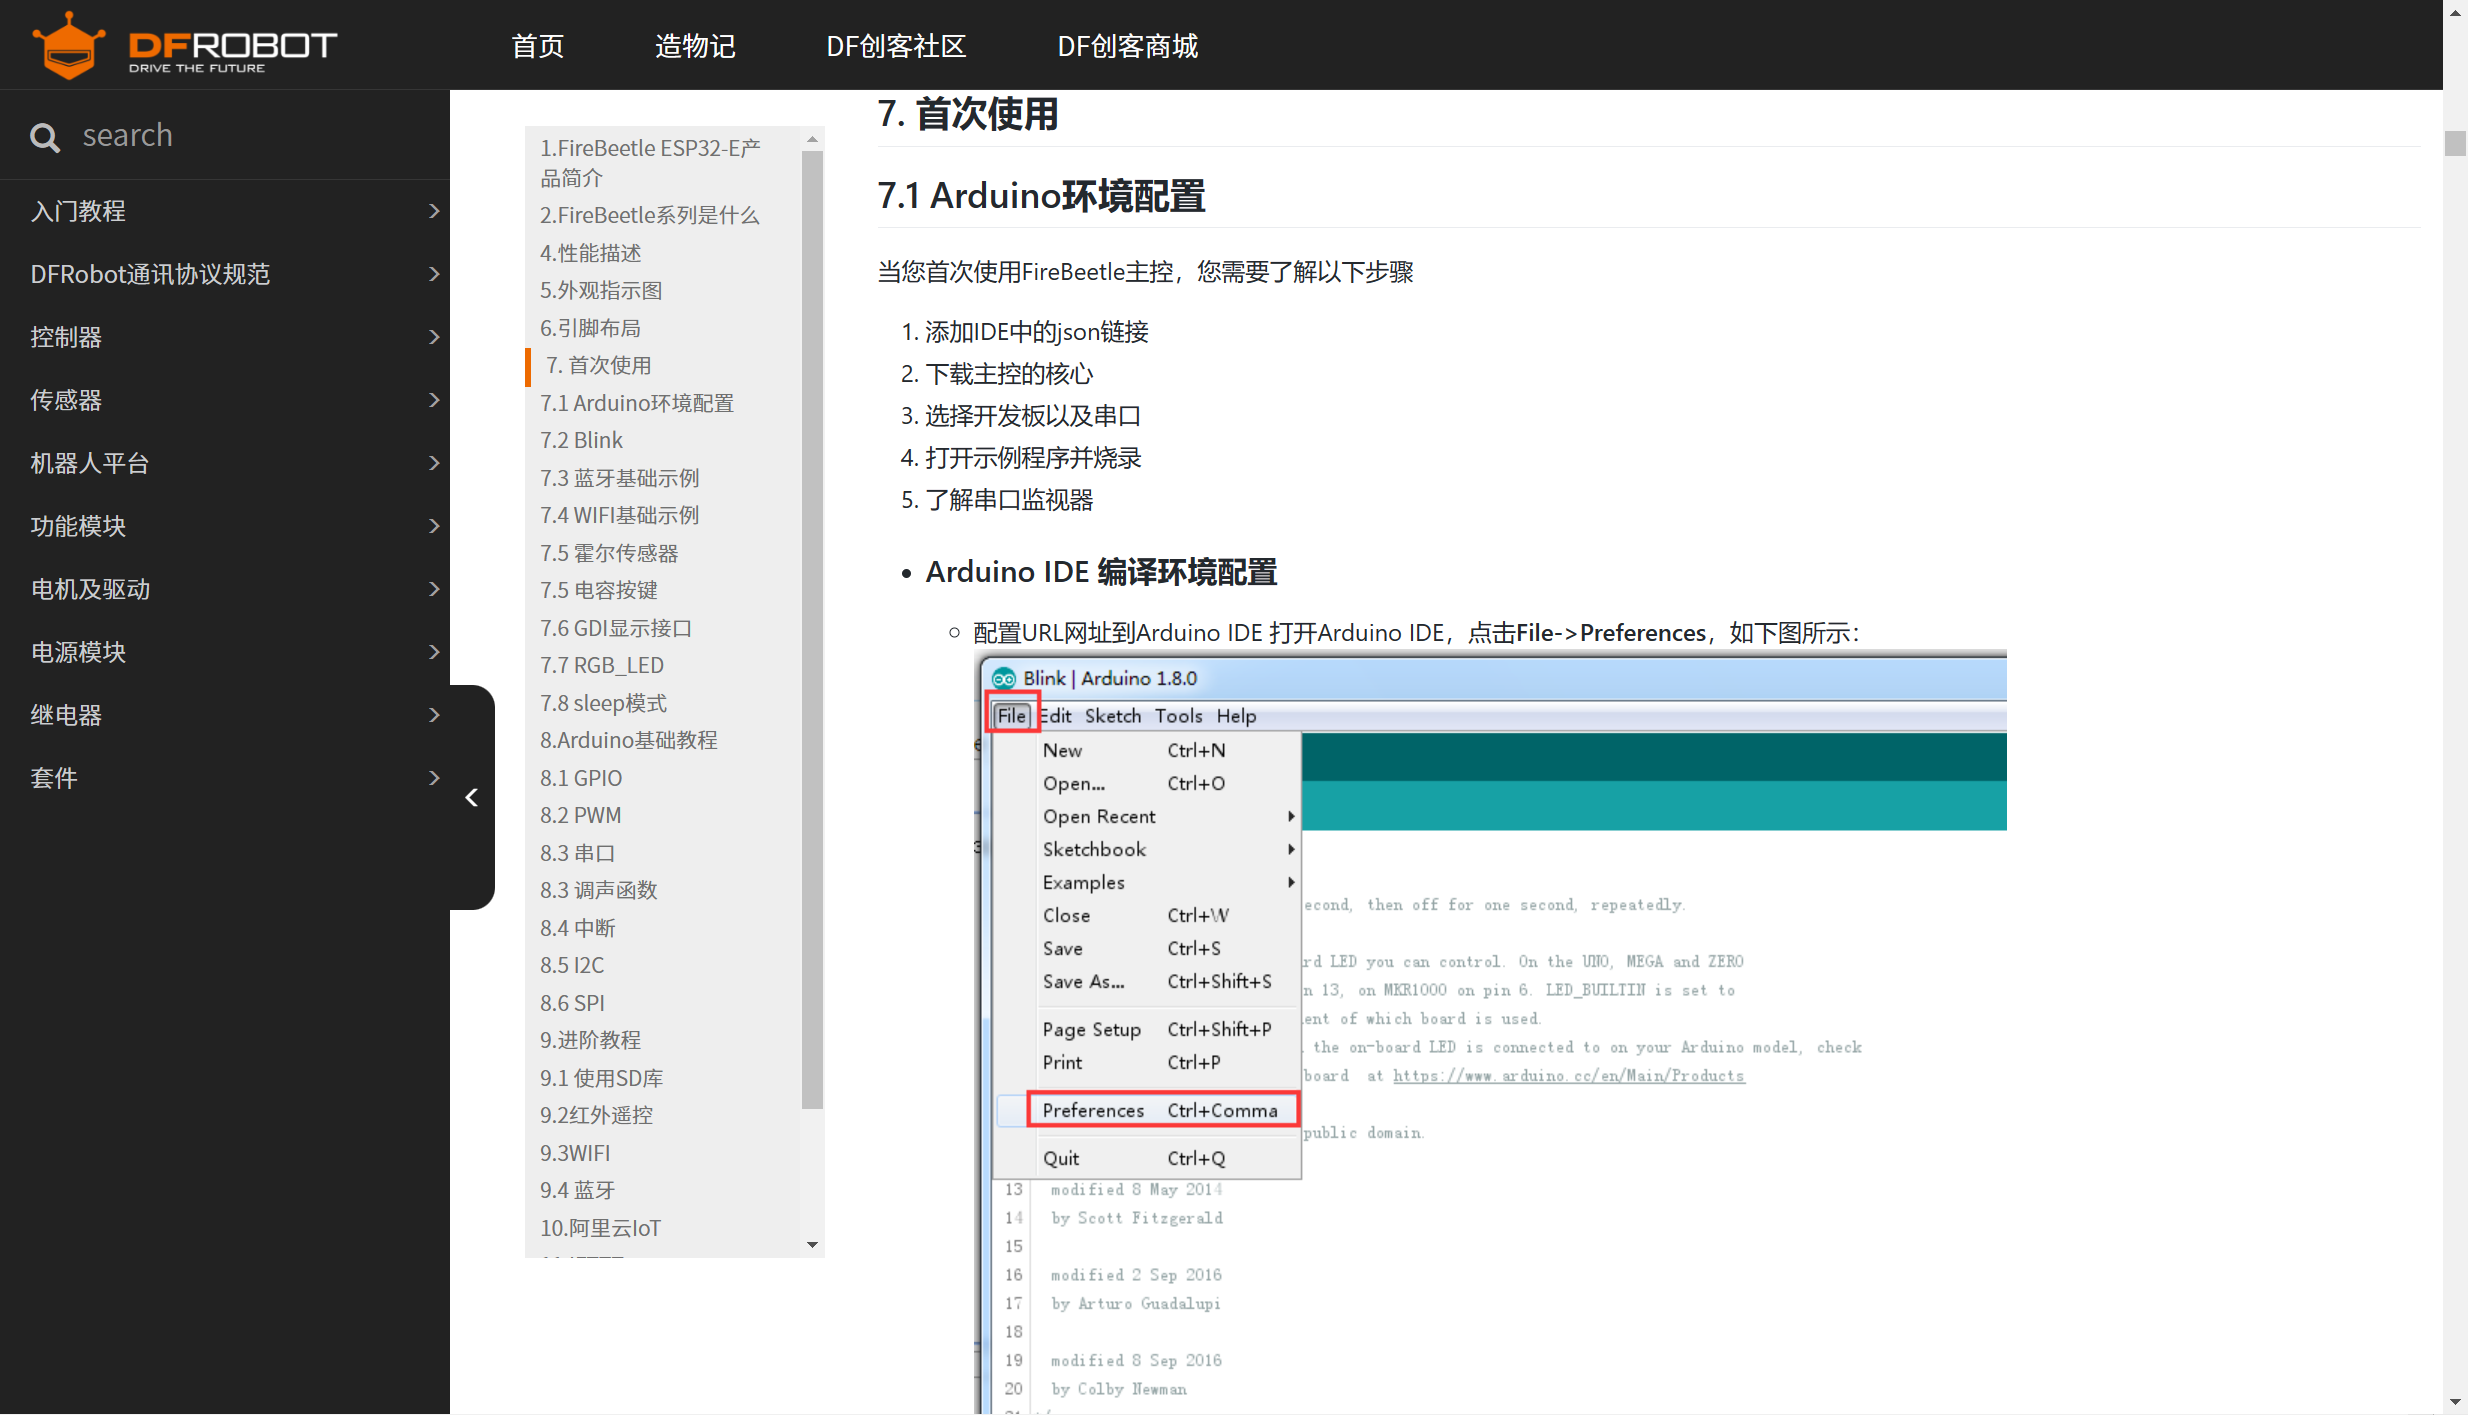Open the 7.8 sleep模式 contents entry
This screenshot has width=2468, height=1415.
point(603,703)
